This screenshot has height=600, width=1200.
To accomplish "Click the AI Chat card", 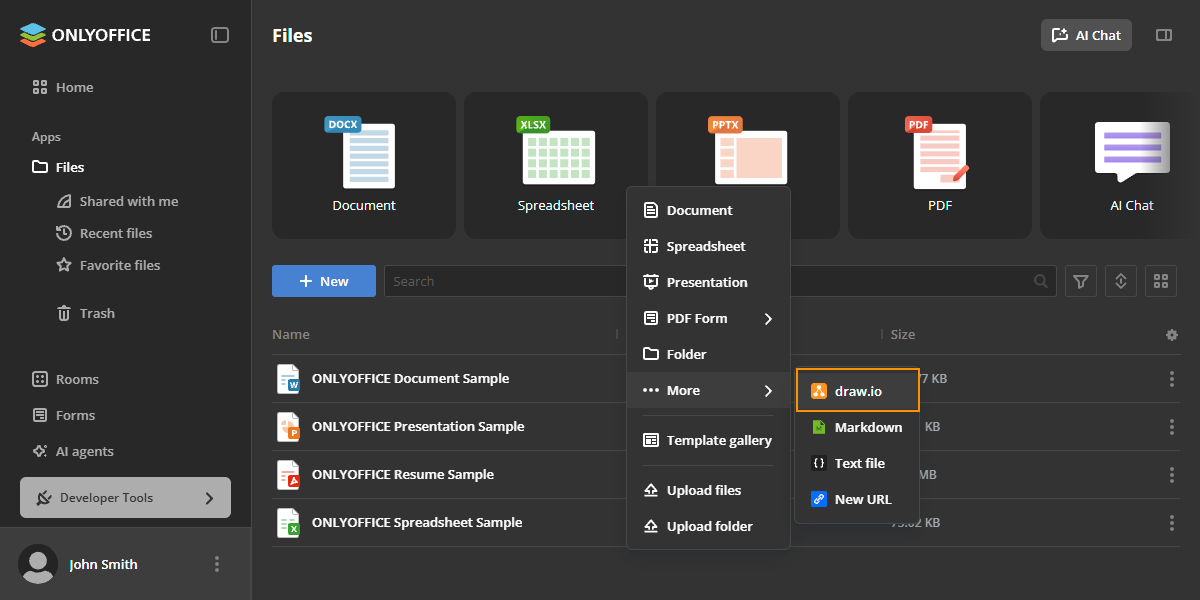I will pyautogui.click(x=1120, y=166).
